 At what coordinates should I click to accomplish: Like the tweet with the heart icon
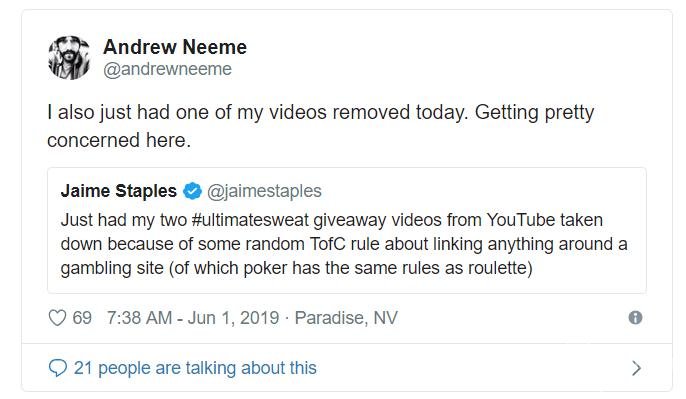[57, 318]
